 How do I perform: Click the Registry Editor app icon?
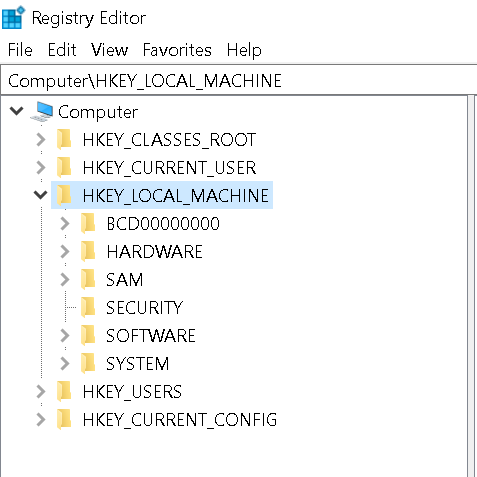coord(13,17)
